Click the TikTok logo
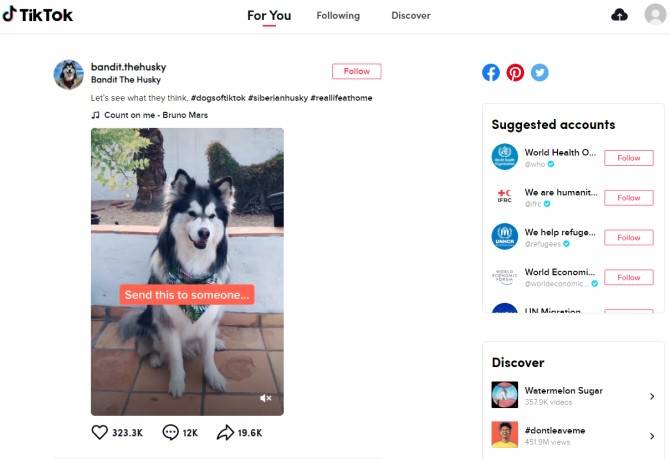This screenshot has width=670, height=459. (38, 15)
